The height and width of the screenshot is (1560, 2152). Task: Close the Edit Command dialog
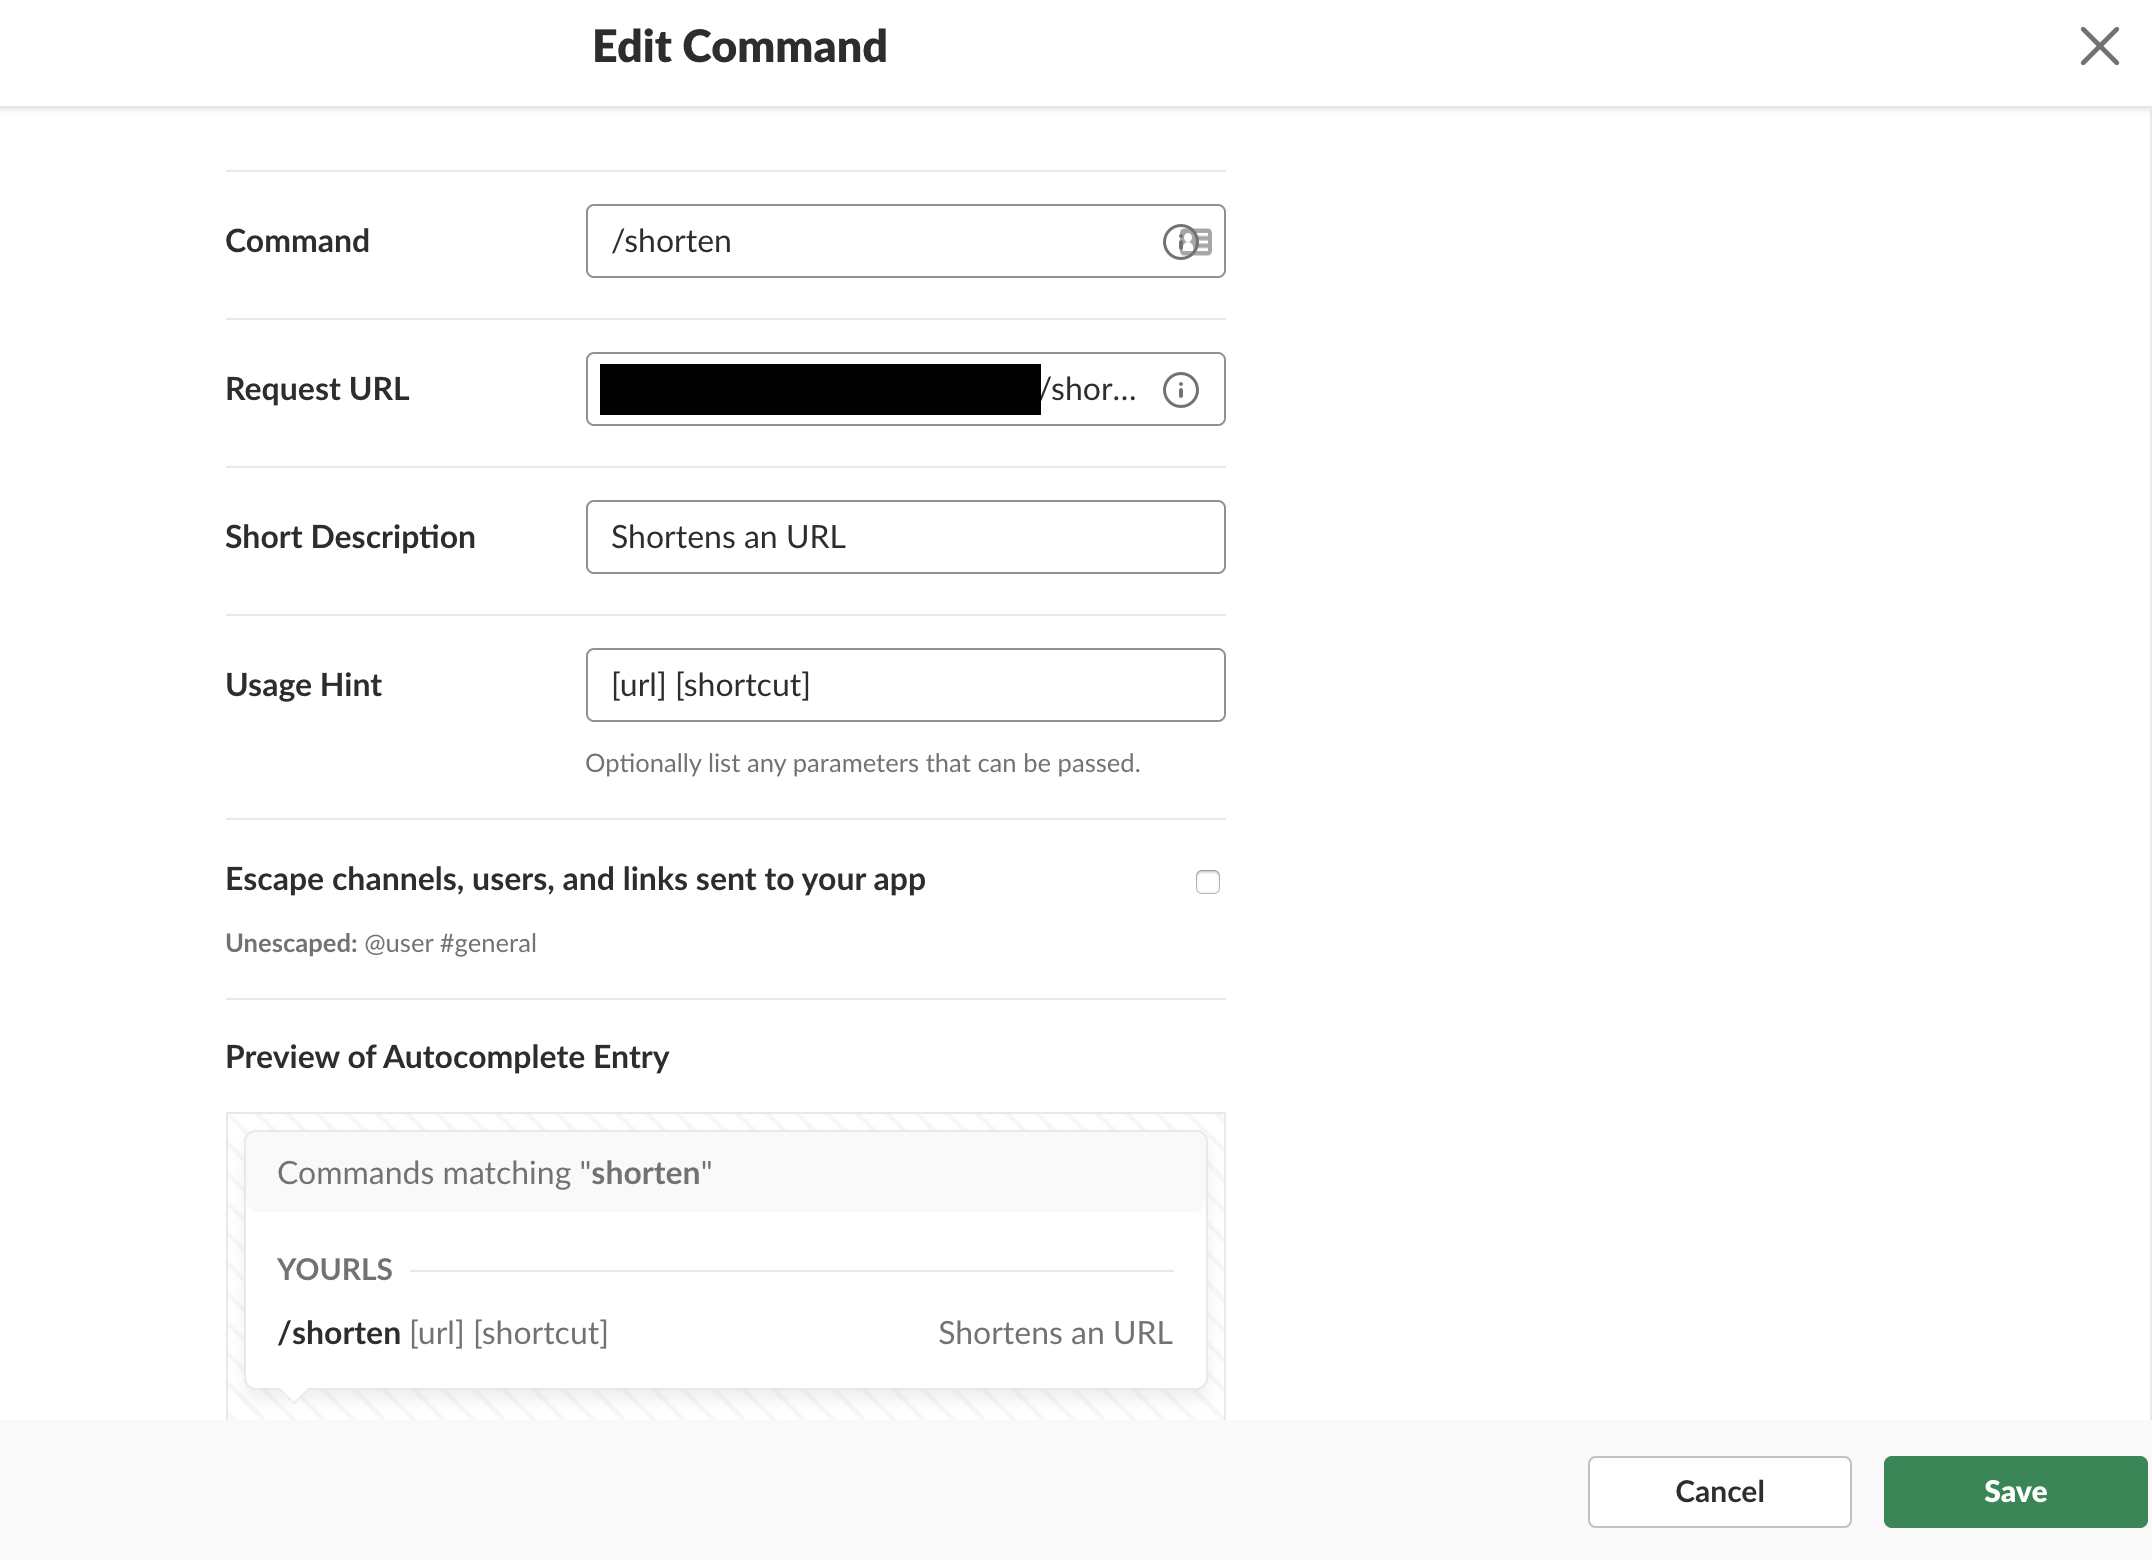2099,46
